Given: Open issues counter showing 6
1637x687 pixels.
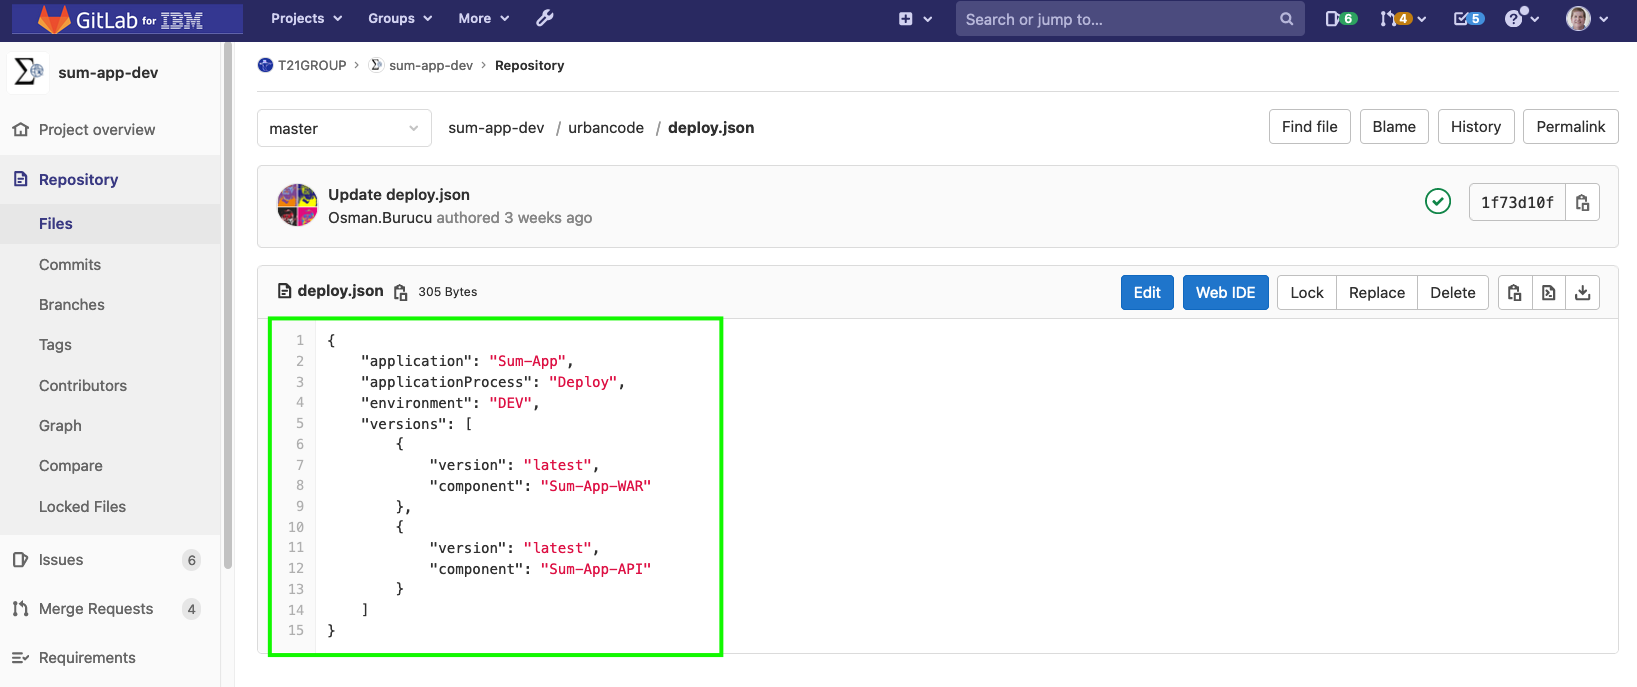Looking at the screenshot, I should [1341, 19].
